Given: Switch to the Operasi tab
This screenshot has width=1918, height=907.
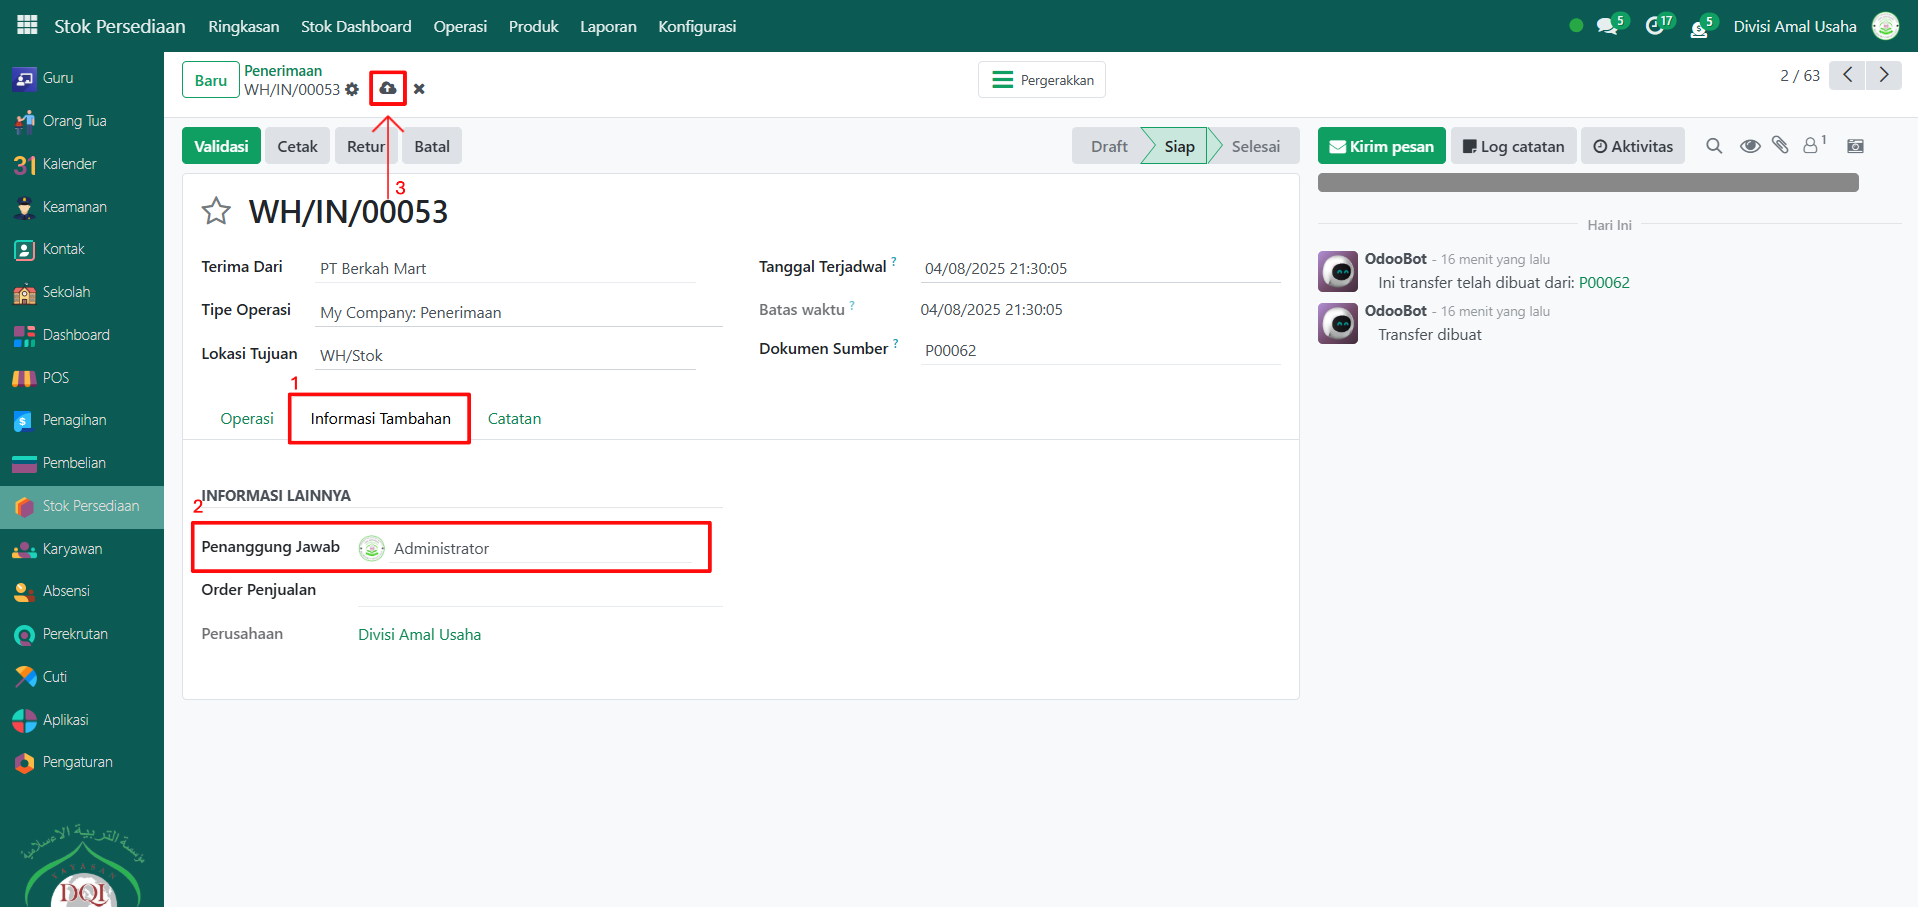Looking at the screenshot, I should point(247,418).
